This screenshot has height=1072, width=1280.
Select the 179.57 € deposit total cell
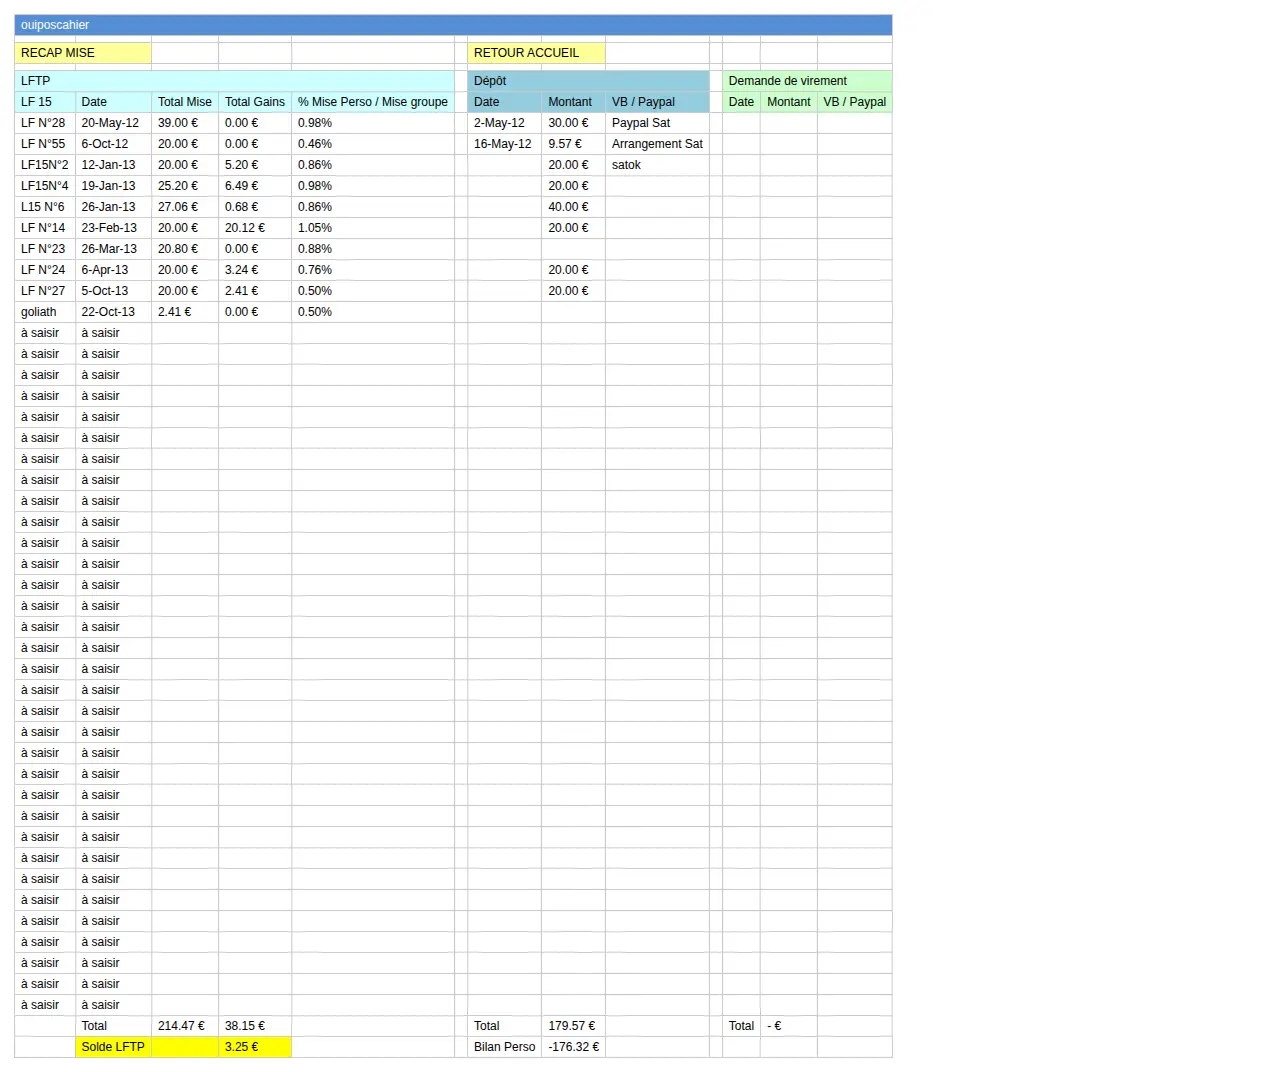[x=573, y=1026]
